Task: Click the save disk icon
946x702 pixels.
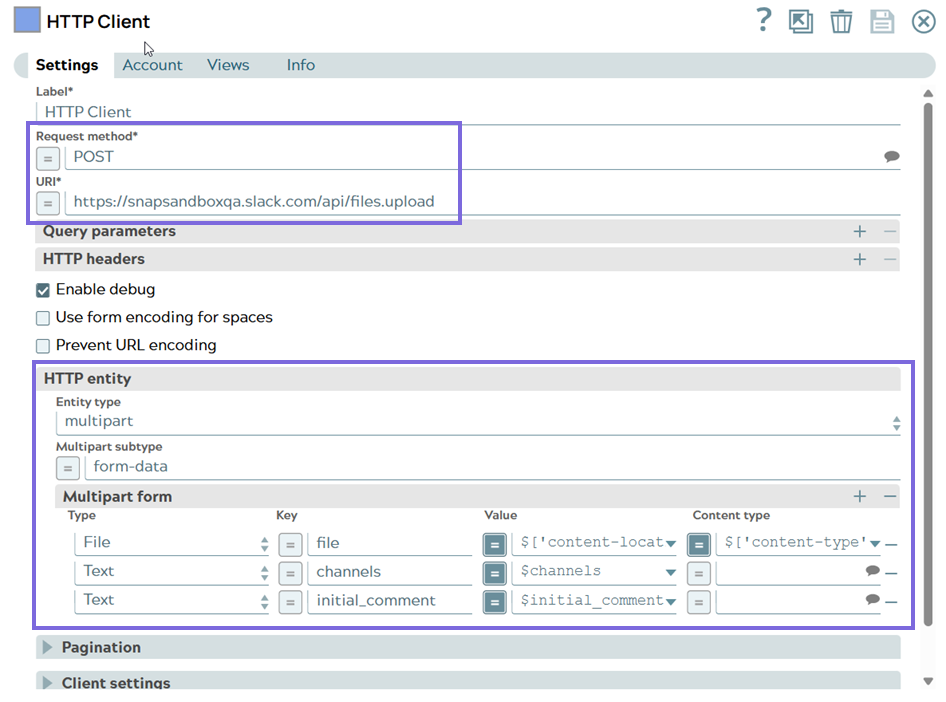Action: (x=881, y=21)
